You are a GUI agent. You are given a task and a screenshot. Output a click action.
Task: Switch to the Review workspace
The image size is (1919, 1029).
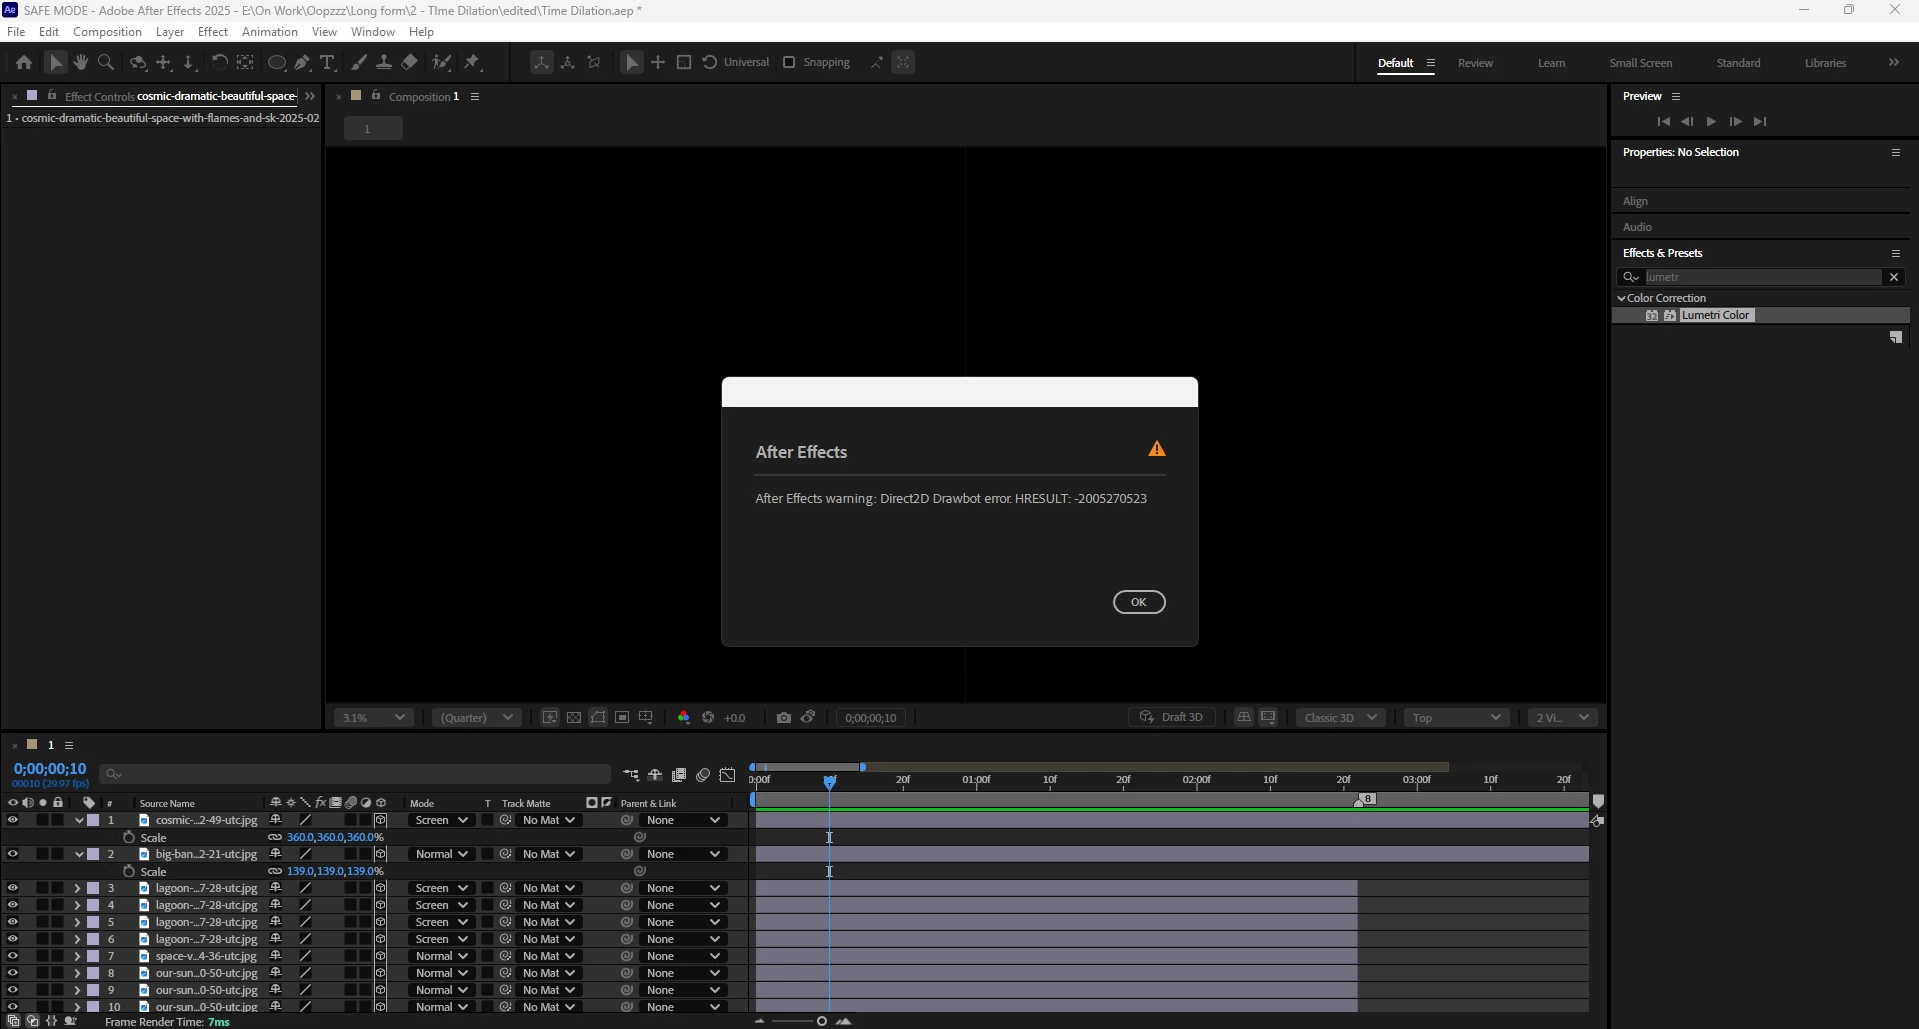point(1475,63)
